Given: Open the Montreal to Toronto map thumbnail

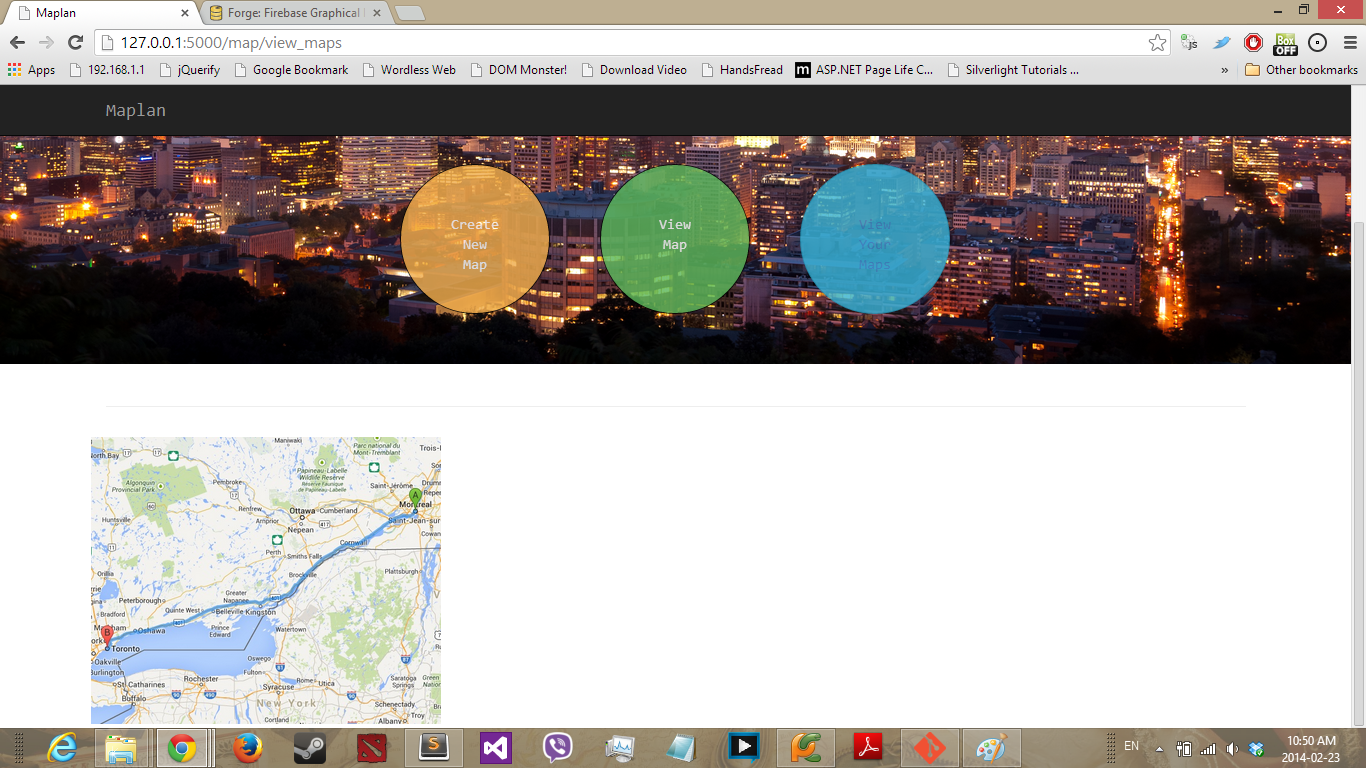Looking at the screenshot, I should tap(266, 581).
